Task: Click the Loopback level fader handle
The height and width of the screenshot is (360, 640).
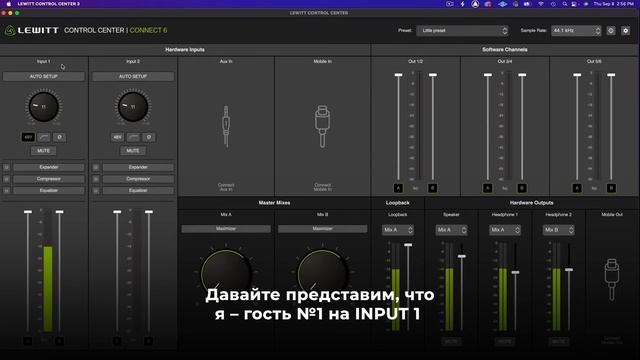Action: click(x=408, y=245)
